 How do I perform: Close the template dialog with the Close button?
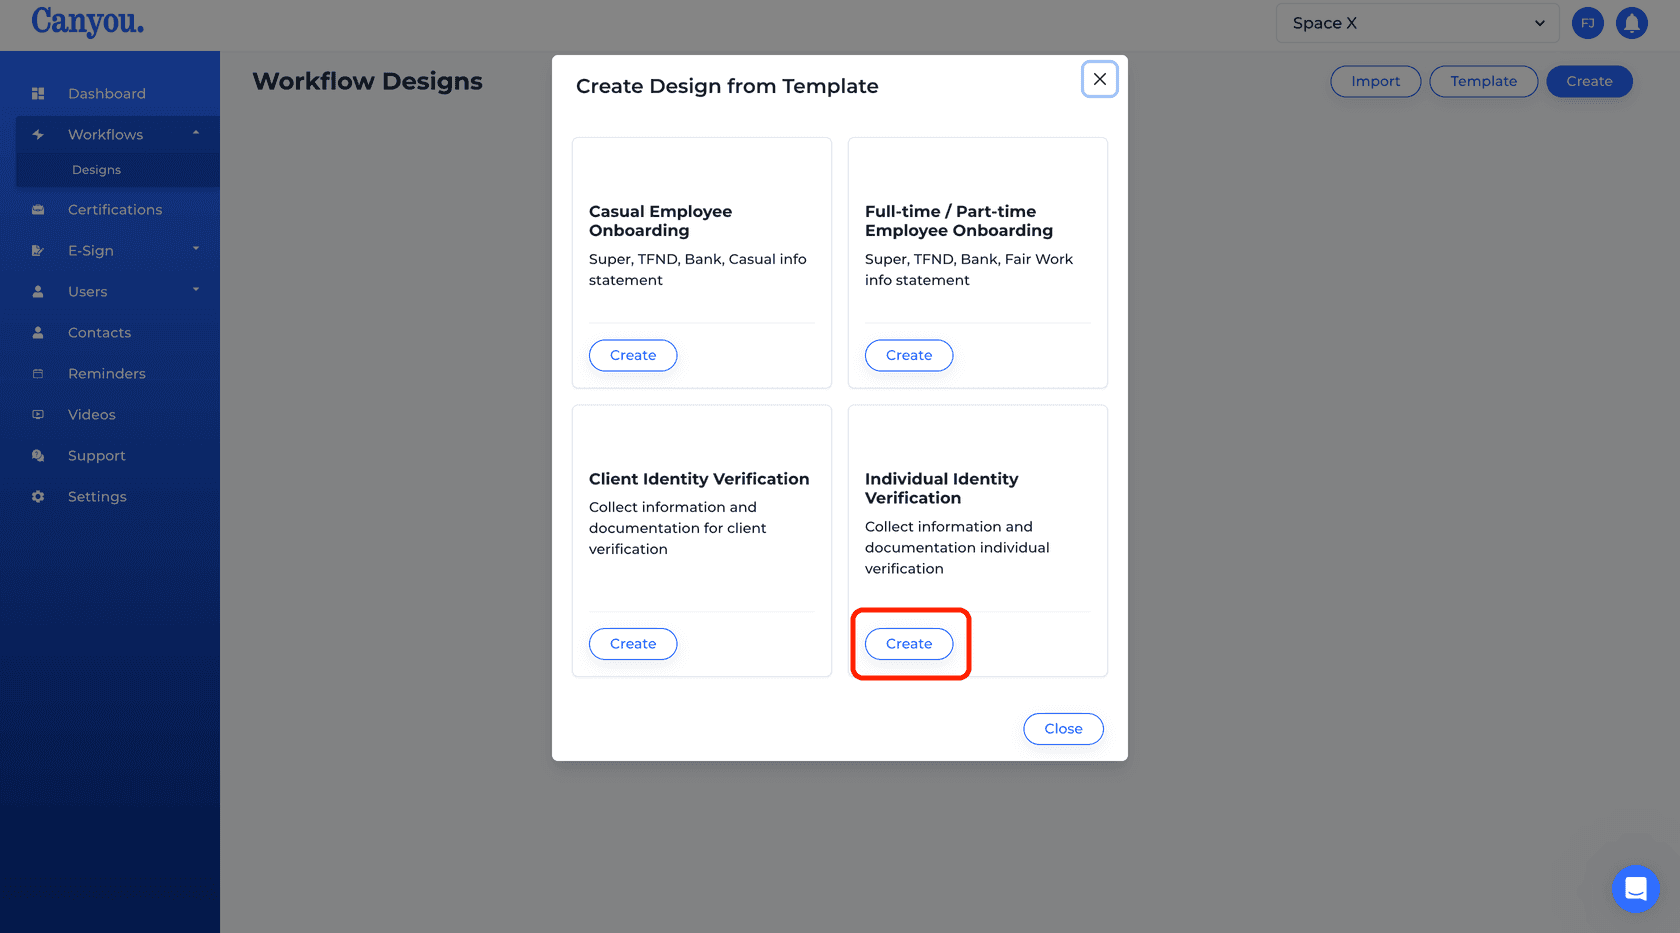coord(1063,728)
